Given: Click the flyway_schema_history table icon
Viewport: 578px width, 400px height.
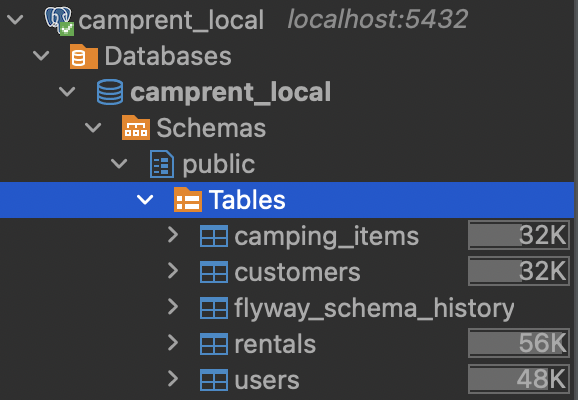Looking at the screenshot, I should tap(214, 308).
